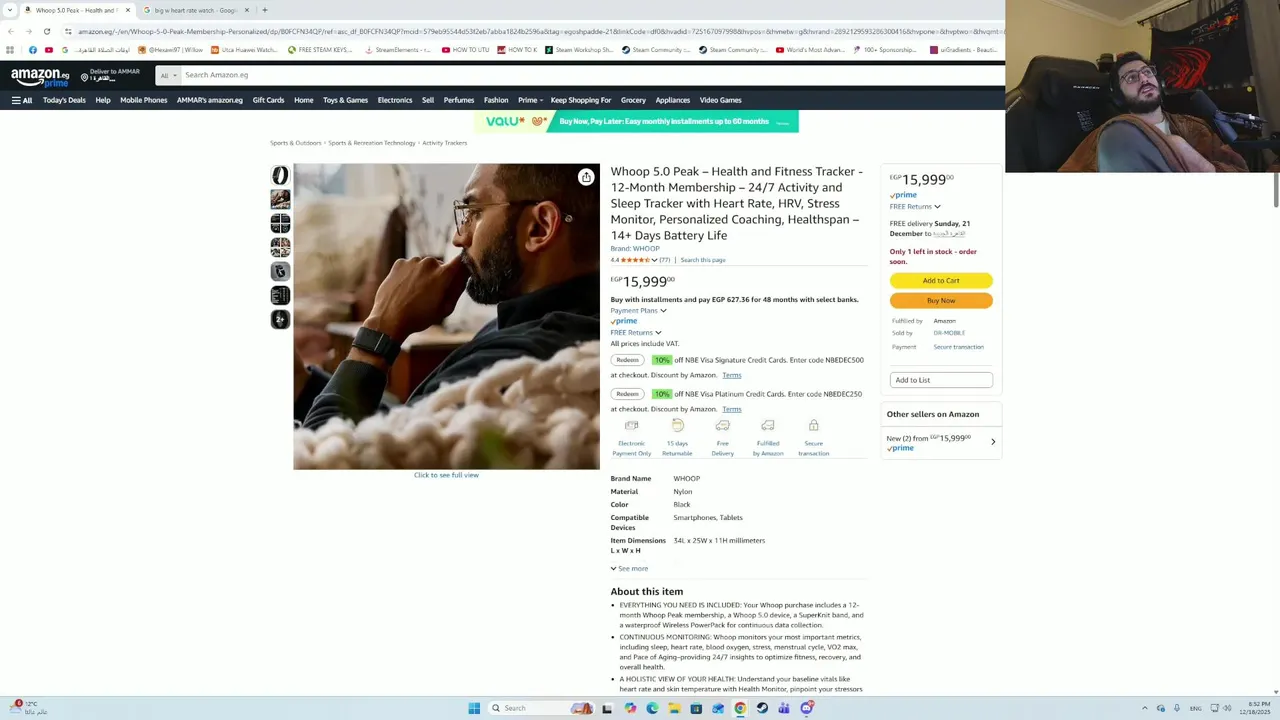Click the Amazon.eg logo

point(40,77)
